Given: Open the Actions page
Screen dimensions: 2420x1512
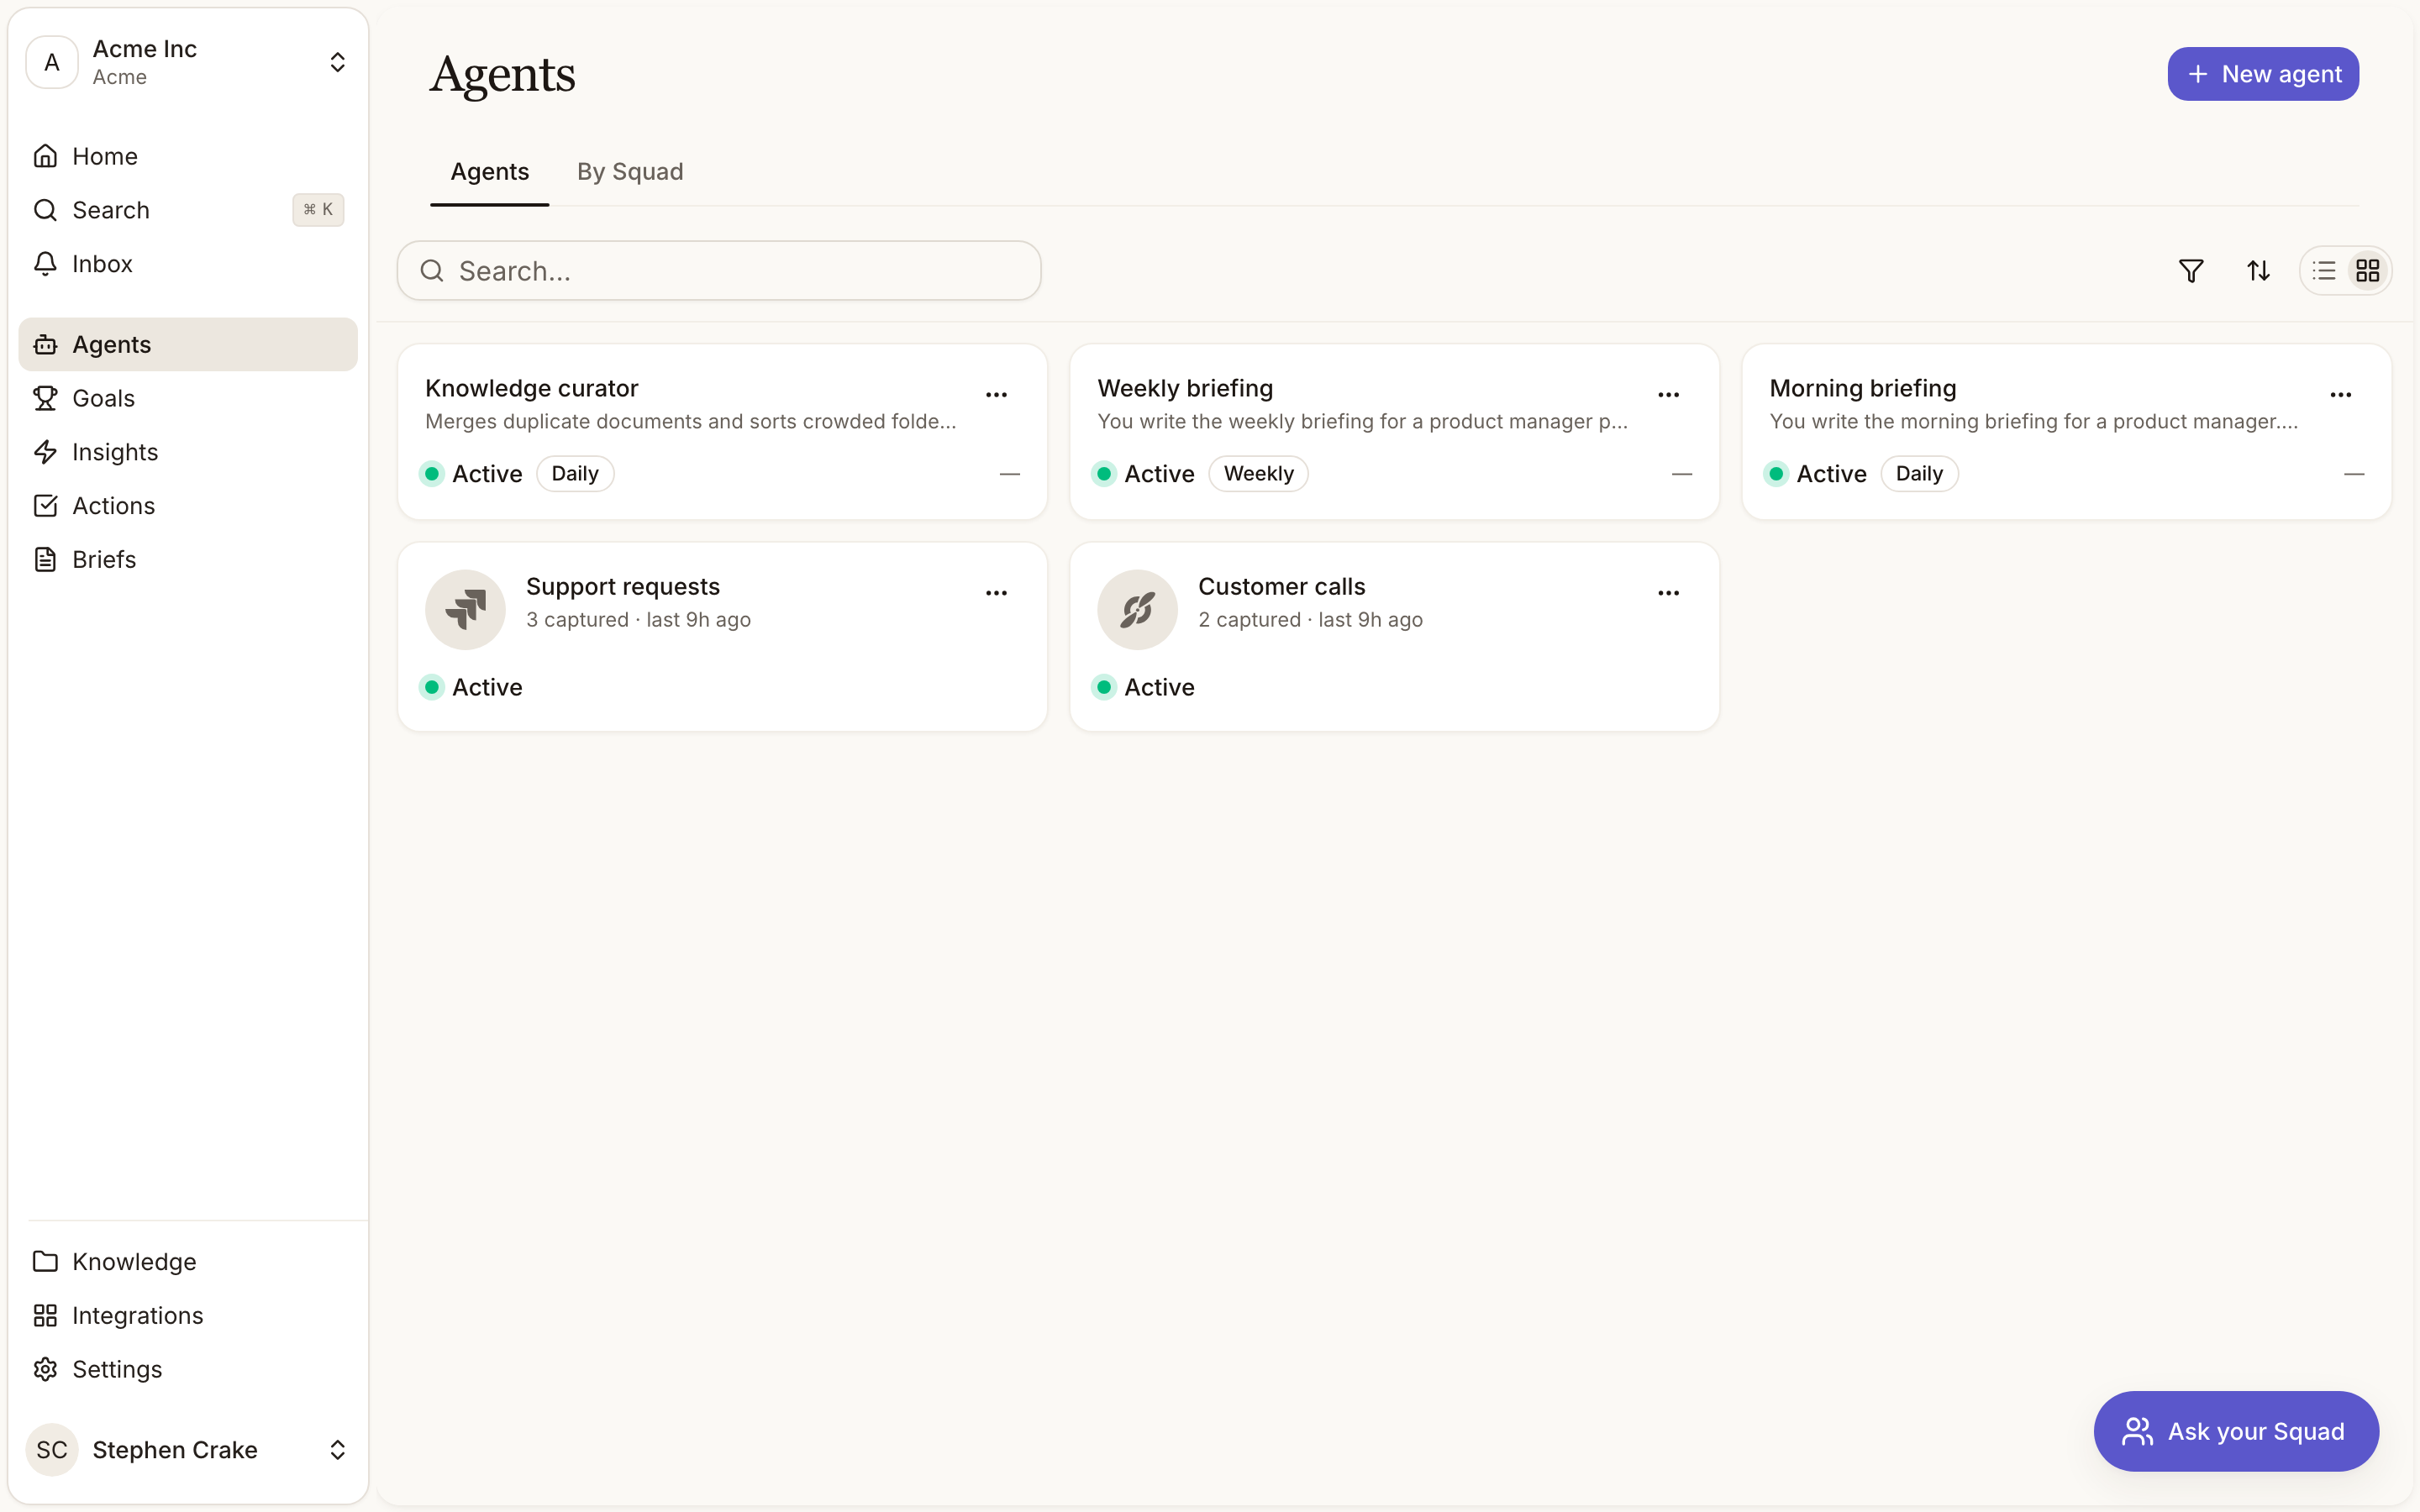Looking at the screenshot, I should click(188, 506).
